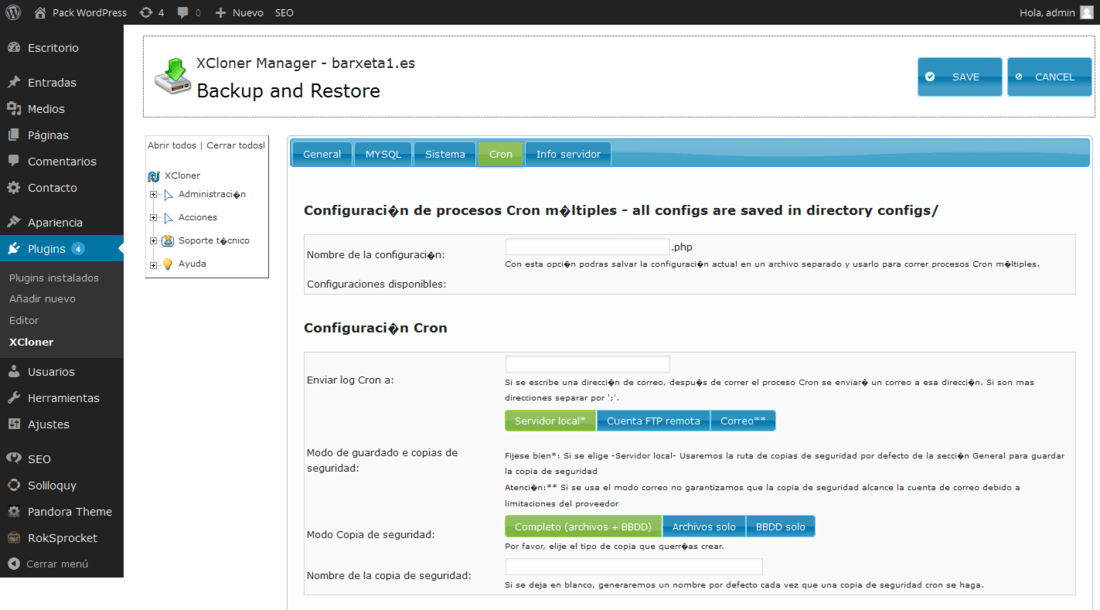This screenshot has height=610, width=1100.
Task: Switch to the MYSQL tab
Action: coord(383,154)
